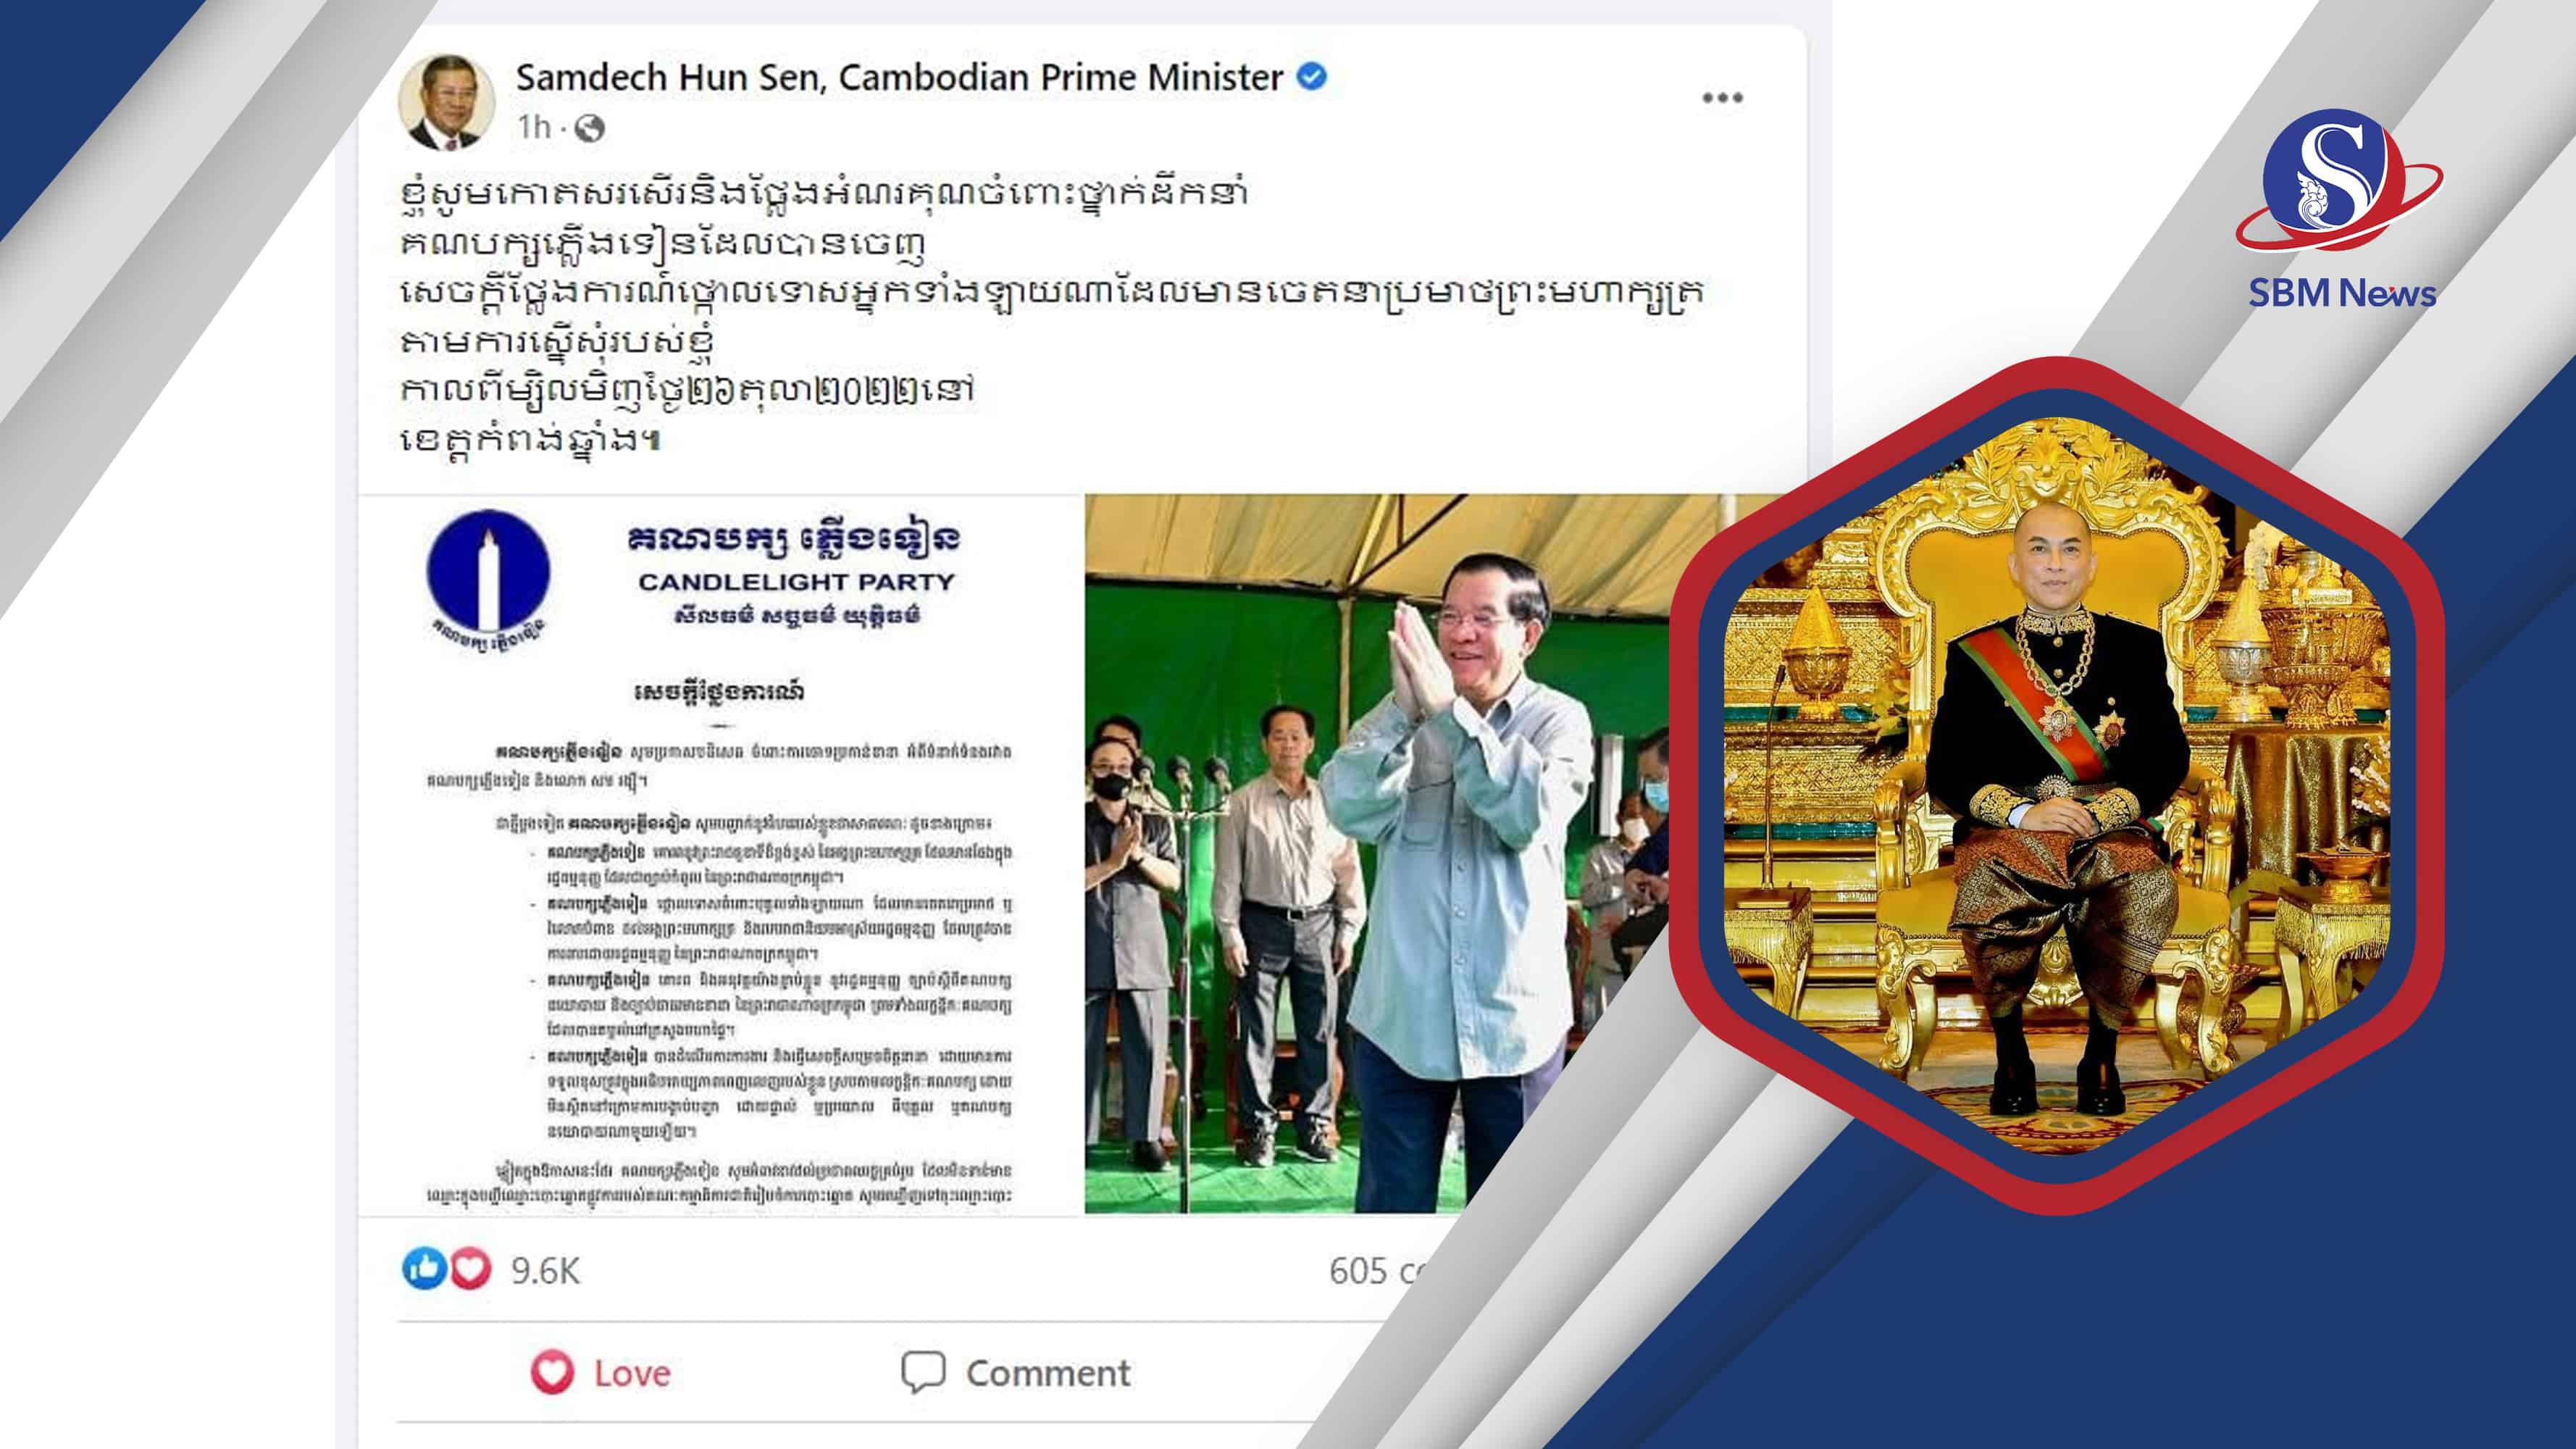Click the red heart reaction icon
The height and width of the screenshot is (1449, 2576).
pyautogui.click(x=470, y=1269)
